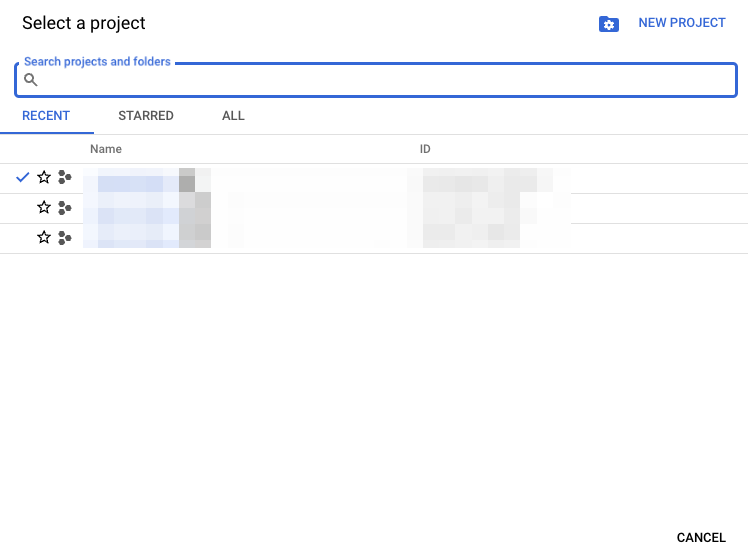Select the second project's name
Viewport: 748px width, 560px height.
point(145,208)
